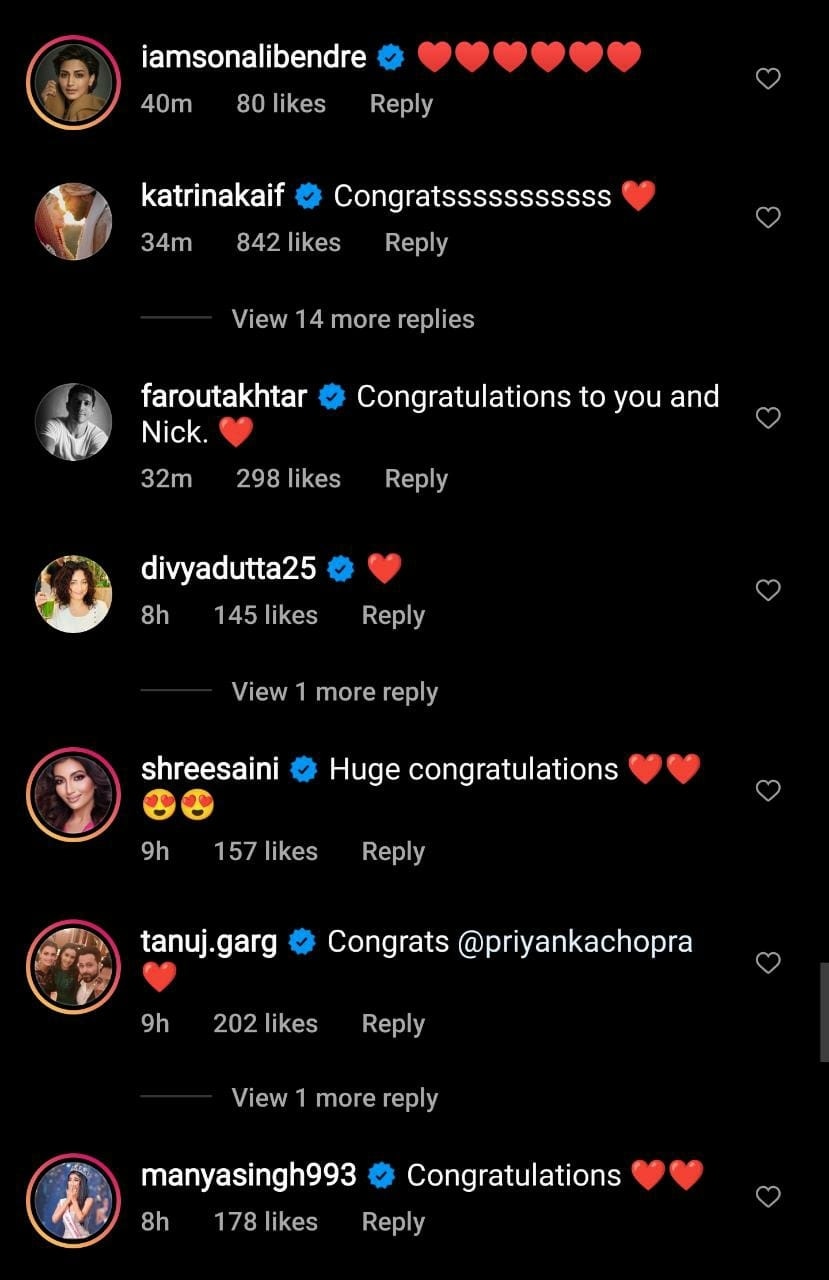The height and width of the screenshot is (1280, 829).
Task: Open the @priyankachopra mention
Action: coord(575,942)
